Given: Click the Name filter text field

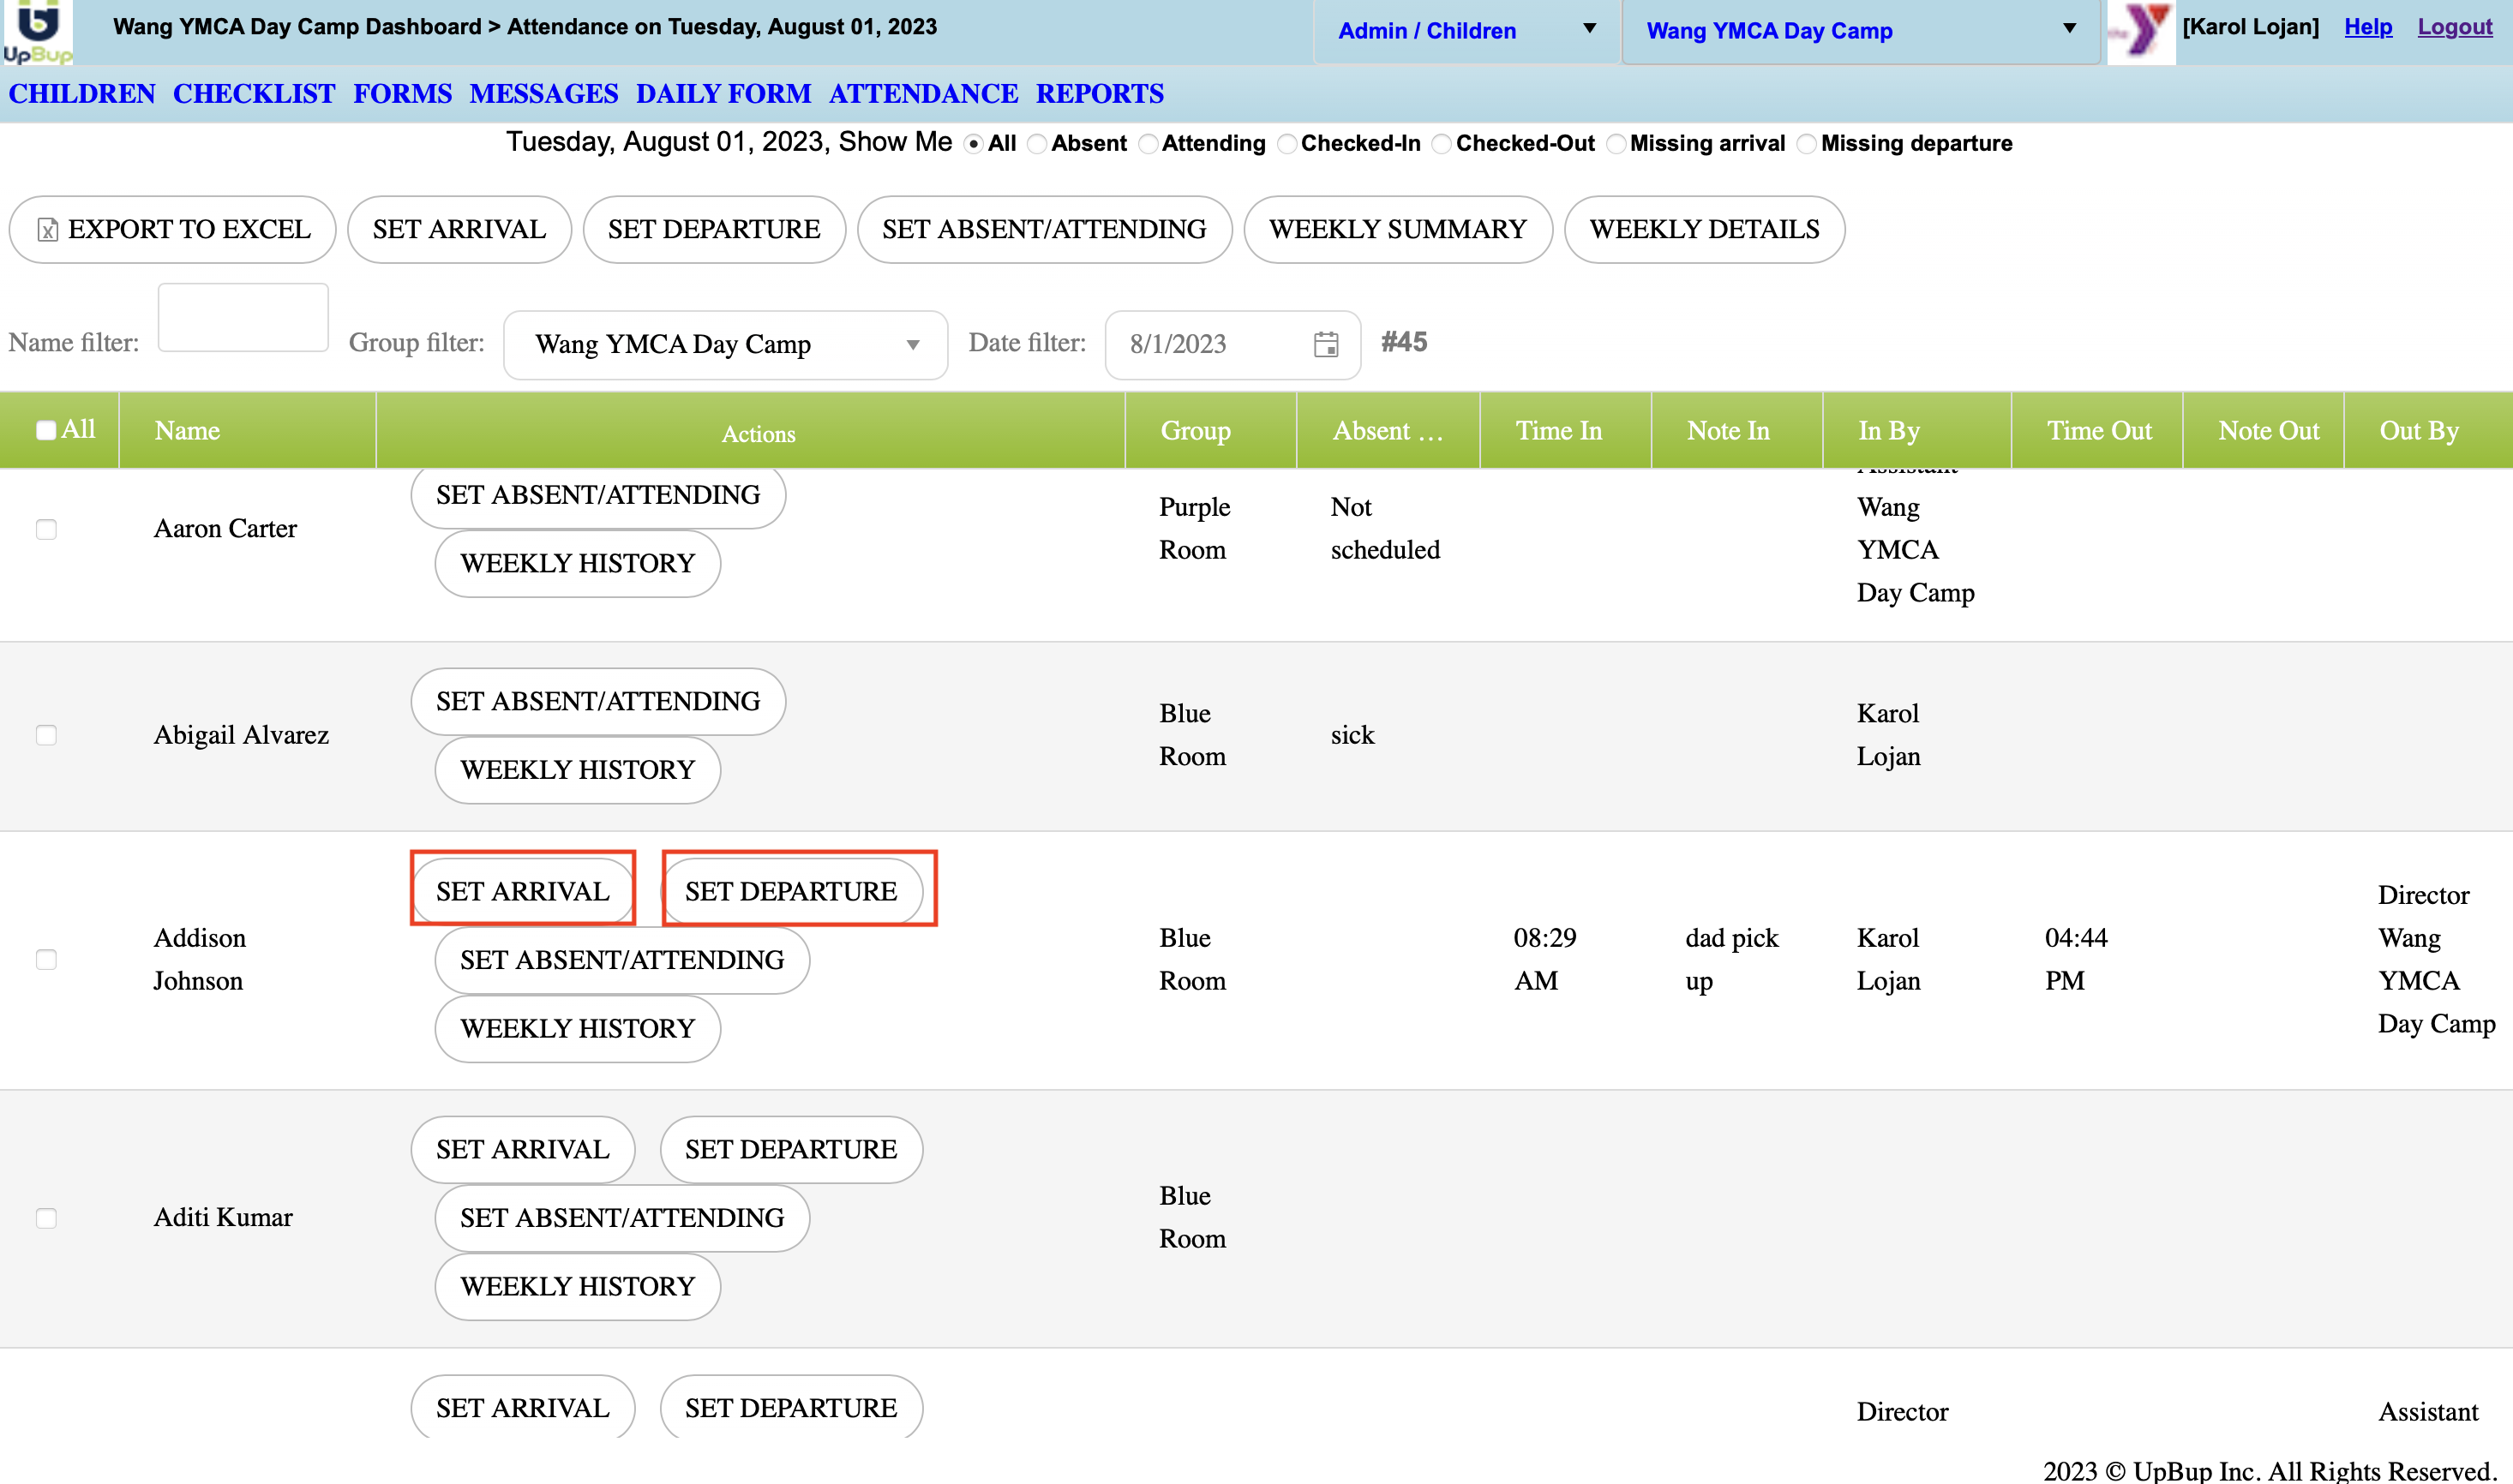Looking at the screenshot, I should [243, 318].
